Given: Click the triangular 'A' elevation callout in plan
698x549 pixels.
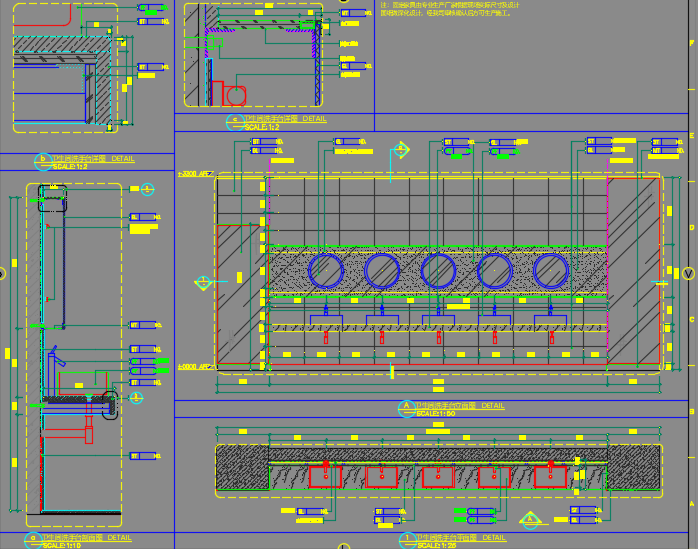Looking at the screenshot, I should (530, 520).
